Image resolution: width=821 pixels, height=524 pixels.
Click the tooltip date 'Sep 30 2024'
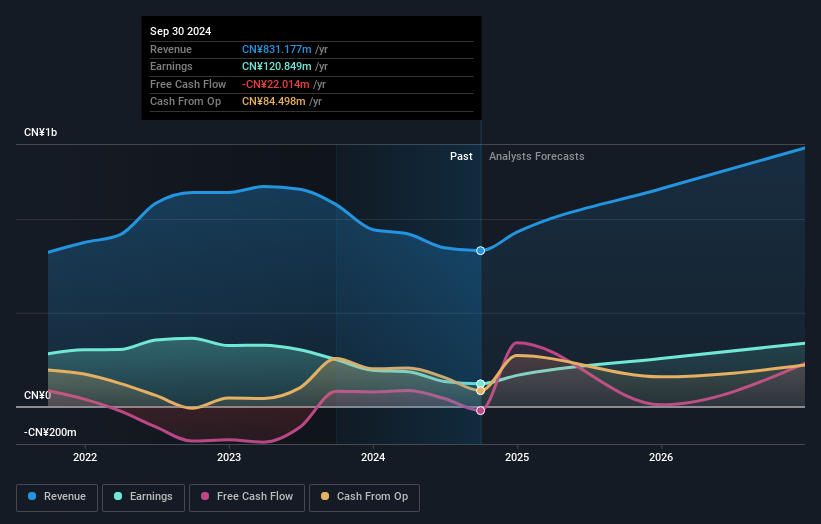pos(181,31)
